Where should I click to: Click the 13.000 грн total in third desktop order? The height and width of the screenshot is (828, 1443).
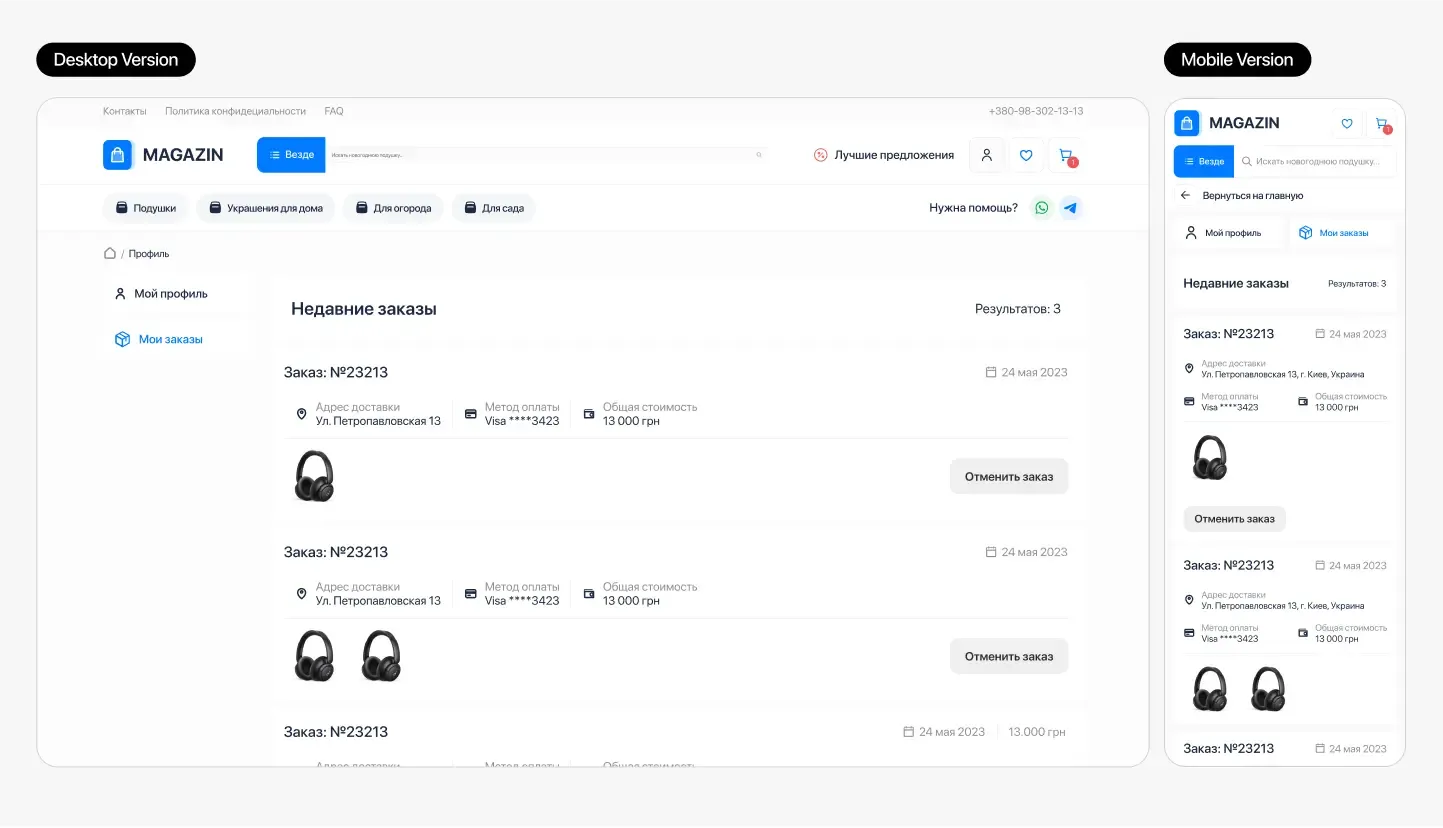tap(1037, 732)
